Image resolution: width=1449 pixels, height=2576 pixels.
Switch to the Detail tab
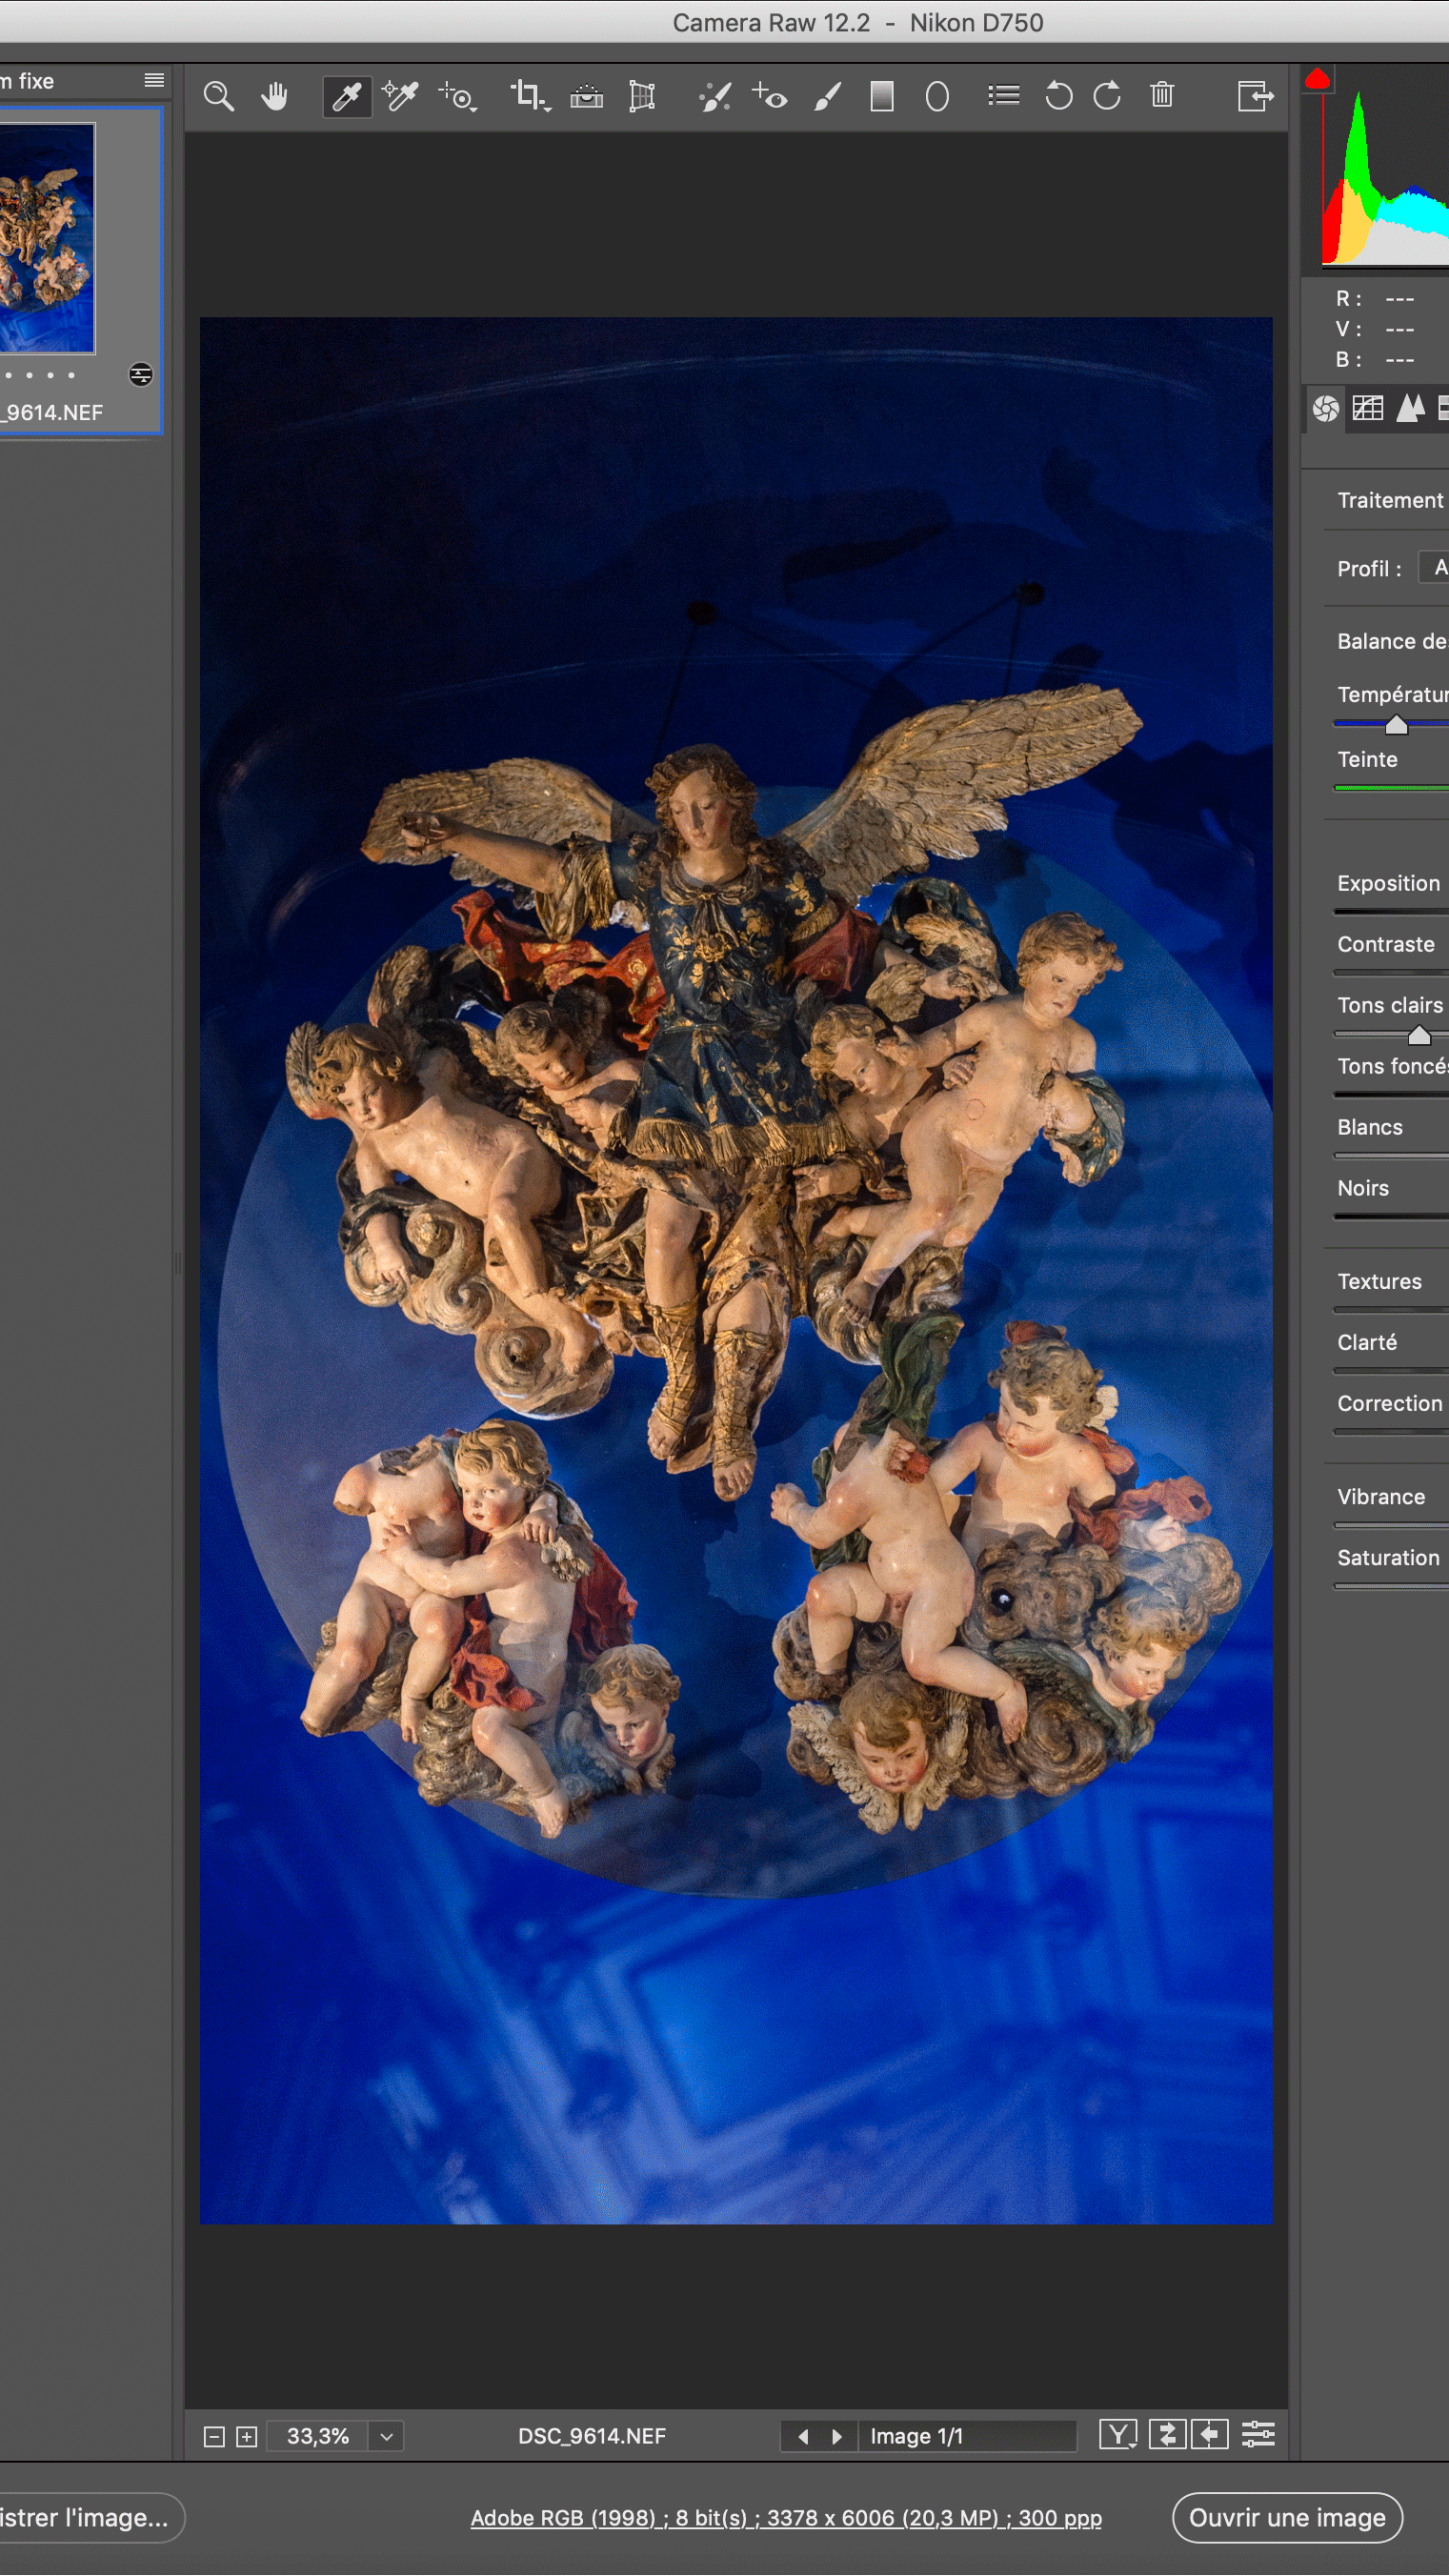click(x=1410, y=408)
